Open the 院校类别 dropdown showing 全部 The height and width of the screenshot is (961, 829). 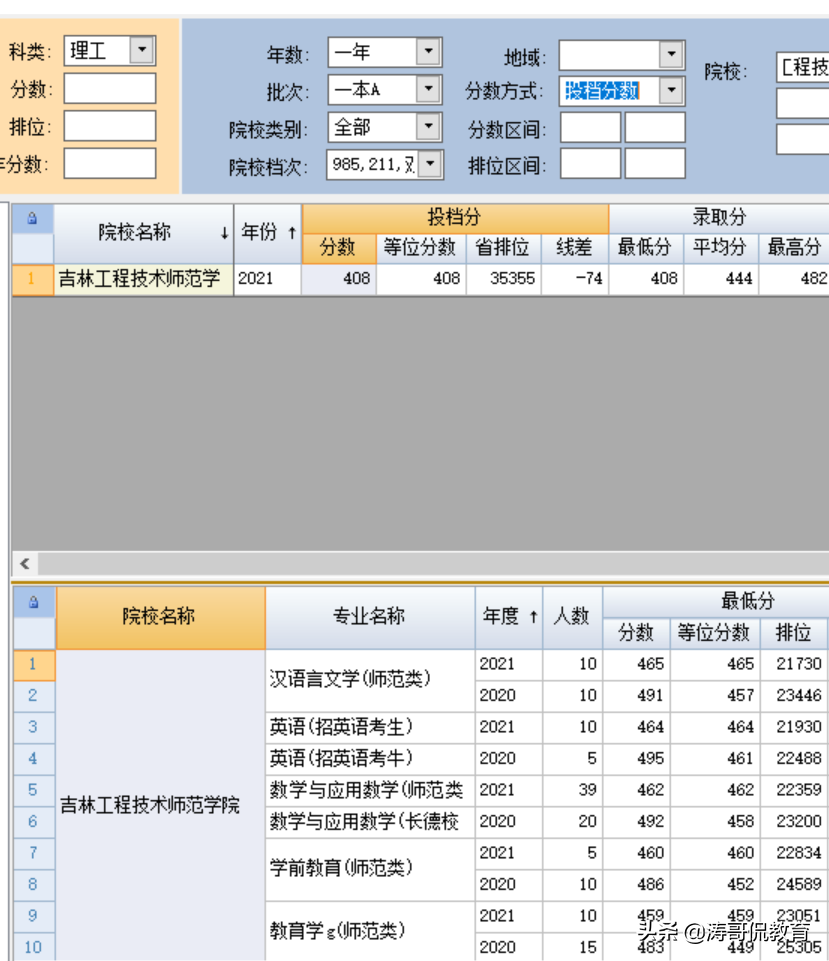click(427, 126)
